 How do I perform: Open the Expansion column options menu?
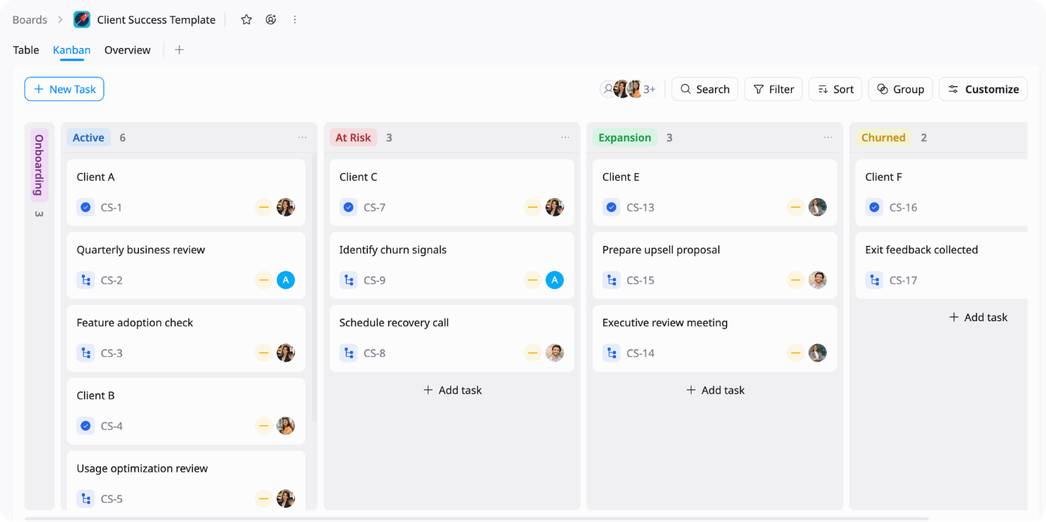click(x=829, y=137)
